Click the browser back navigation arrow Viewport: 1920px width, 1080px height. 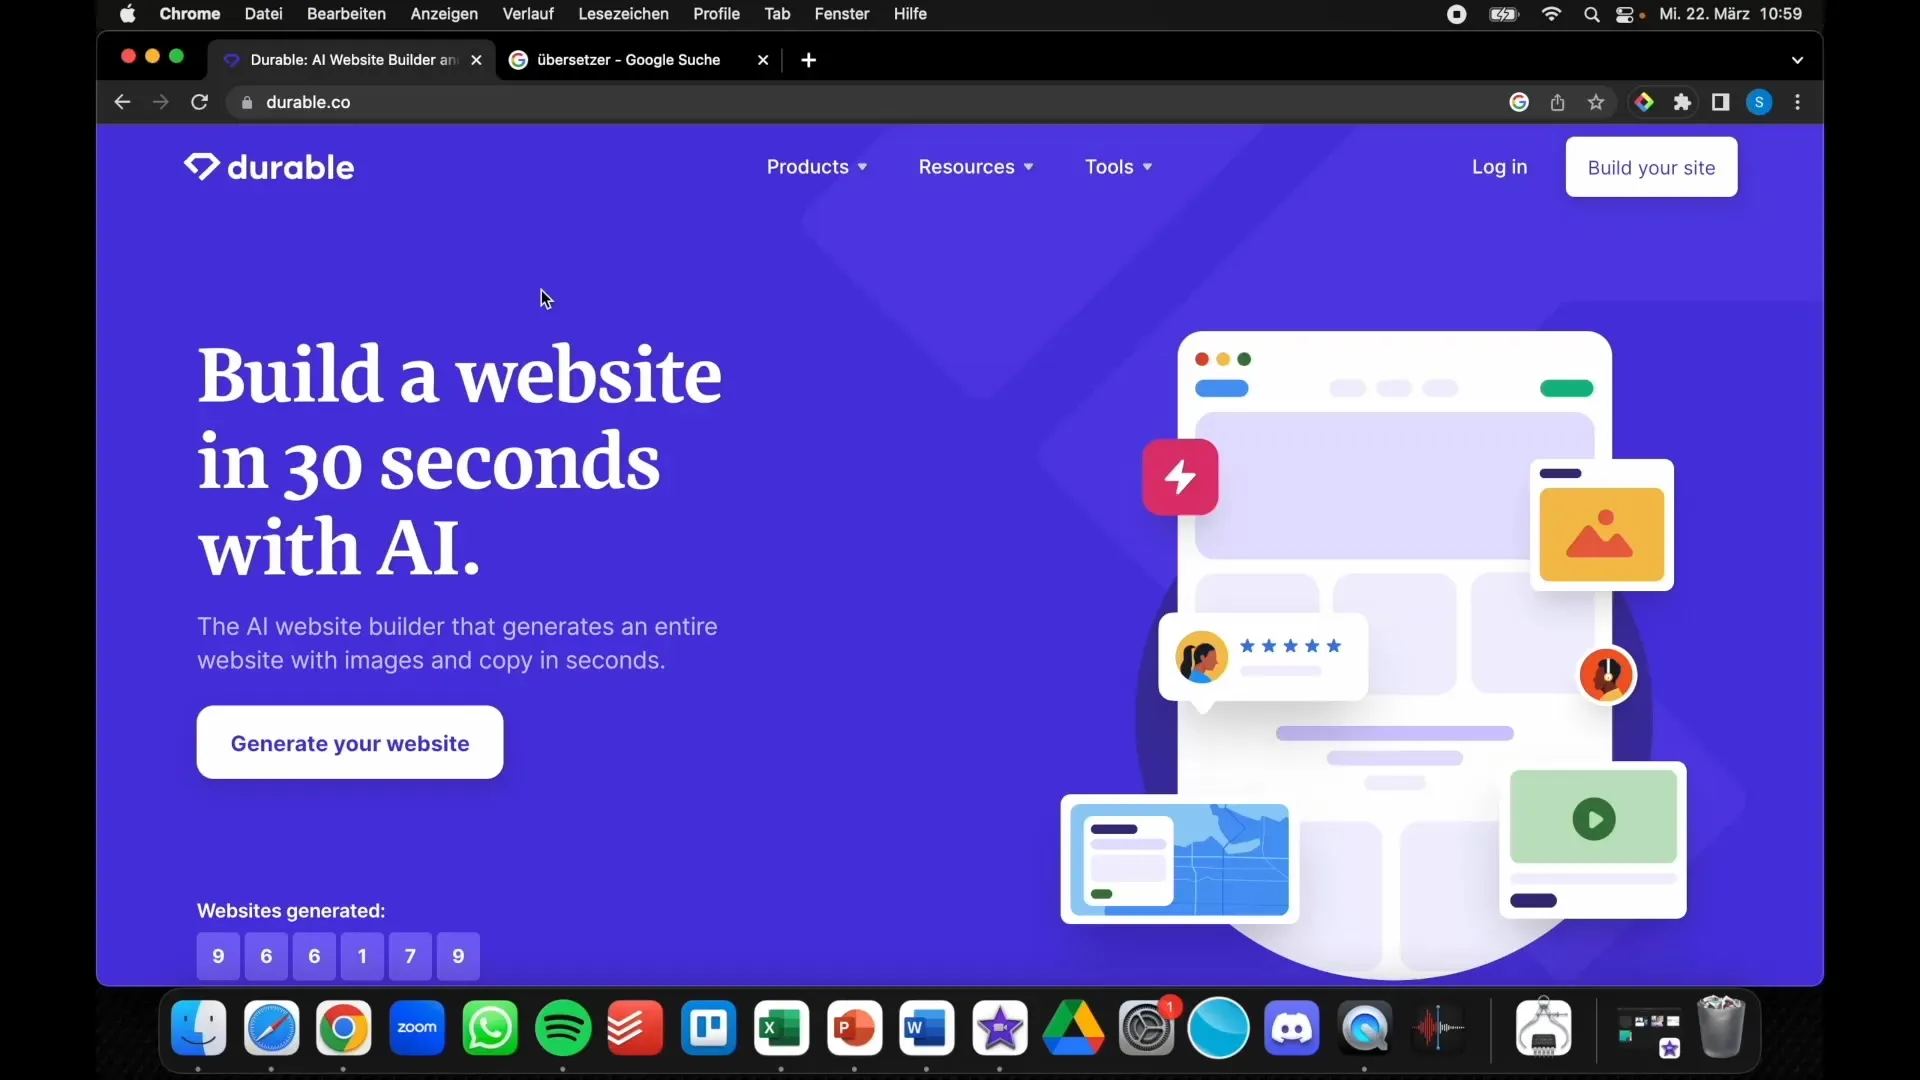point(121,102)
